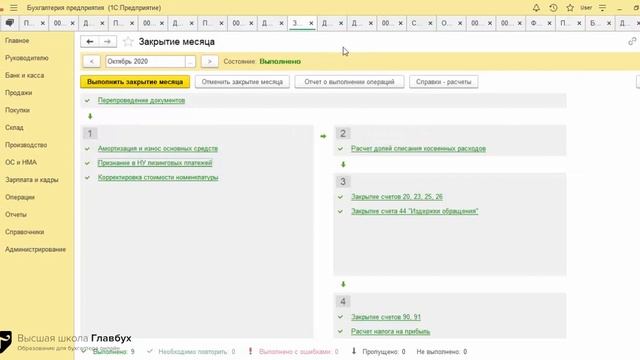Open Администрирование section

click(36, 249)
